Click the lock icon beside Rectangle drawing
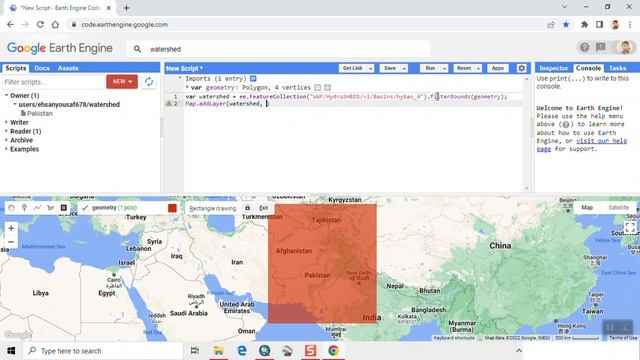This screenshot has width=640, height=360. [x=247, y=208]
